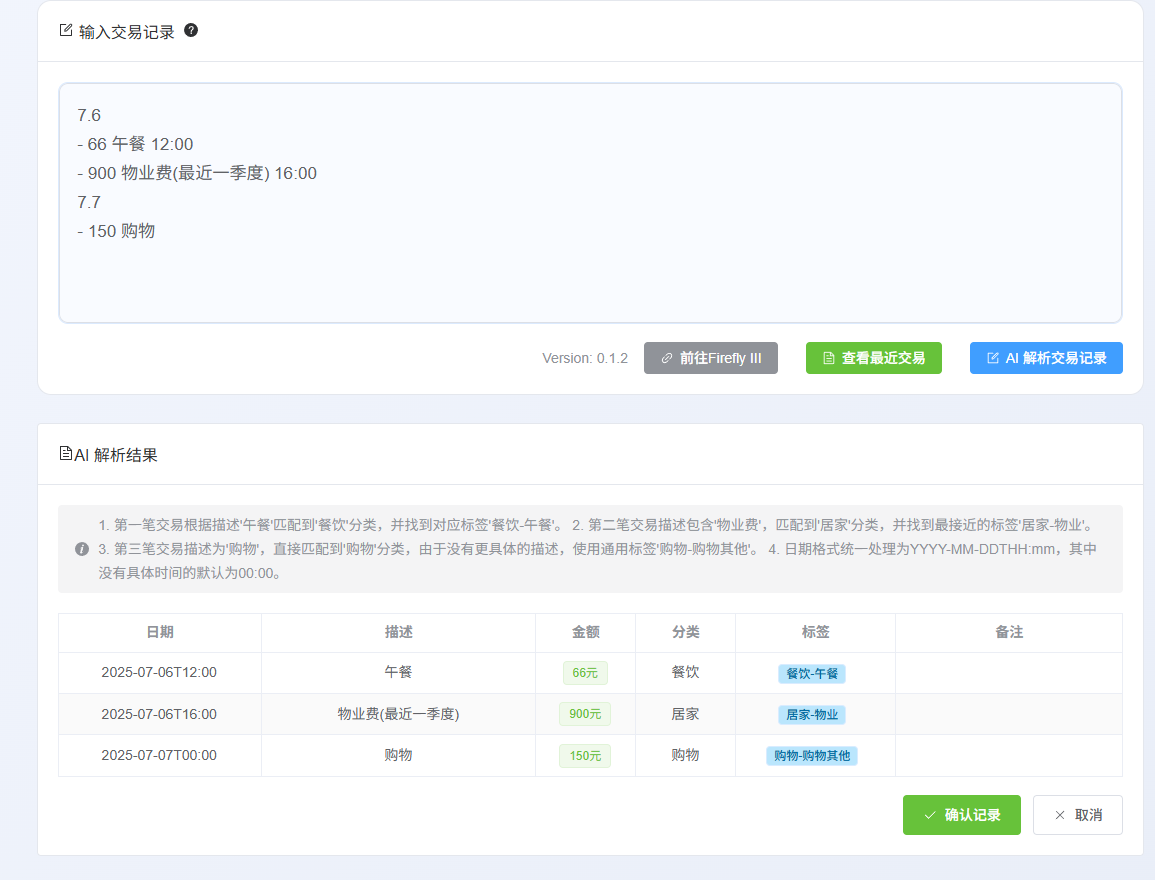The image size is (1155, 880).
Task: Select date cell 2025-07-07T00:00
Action: tap(159, 756)
